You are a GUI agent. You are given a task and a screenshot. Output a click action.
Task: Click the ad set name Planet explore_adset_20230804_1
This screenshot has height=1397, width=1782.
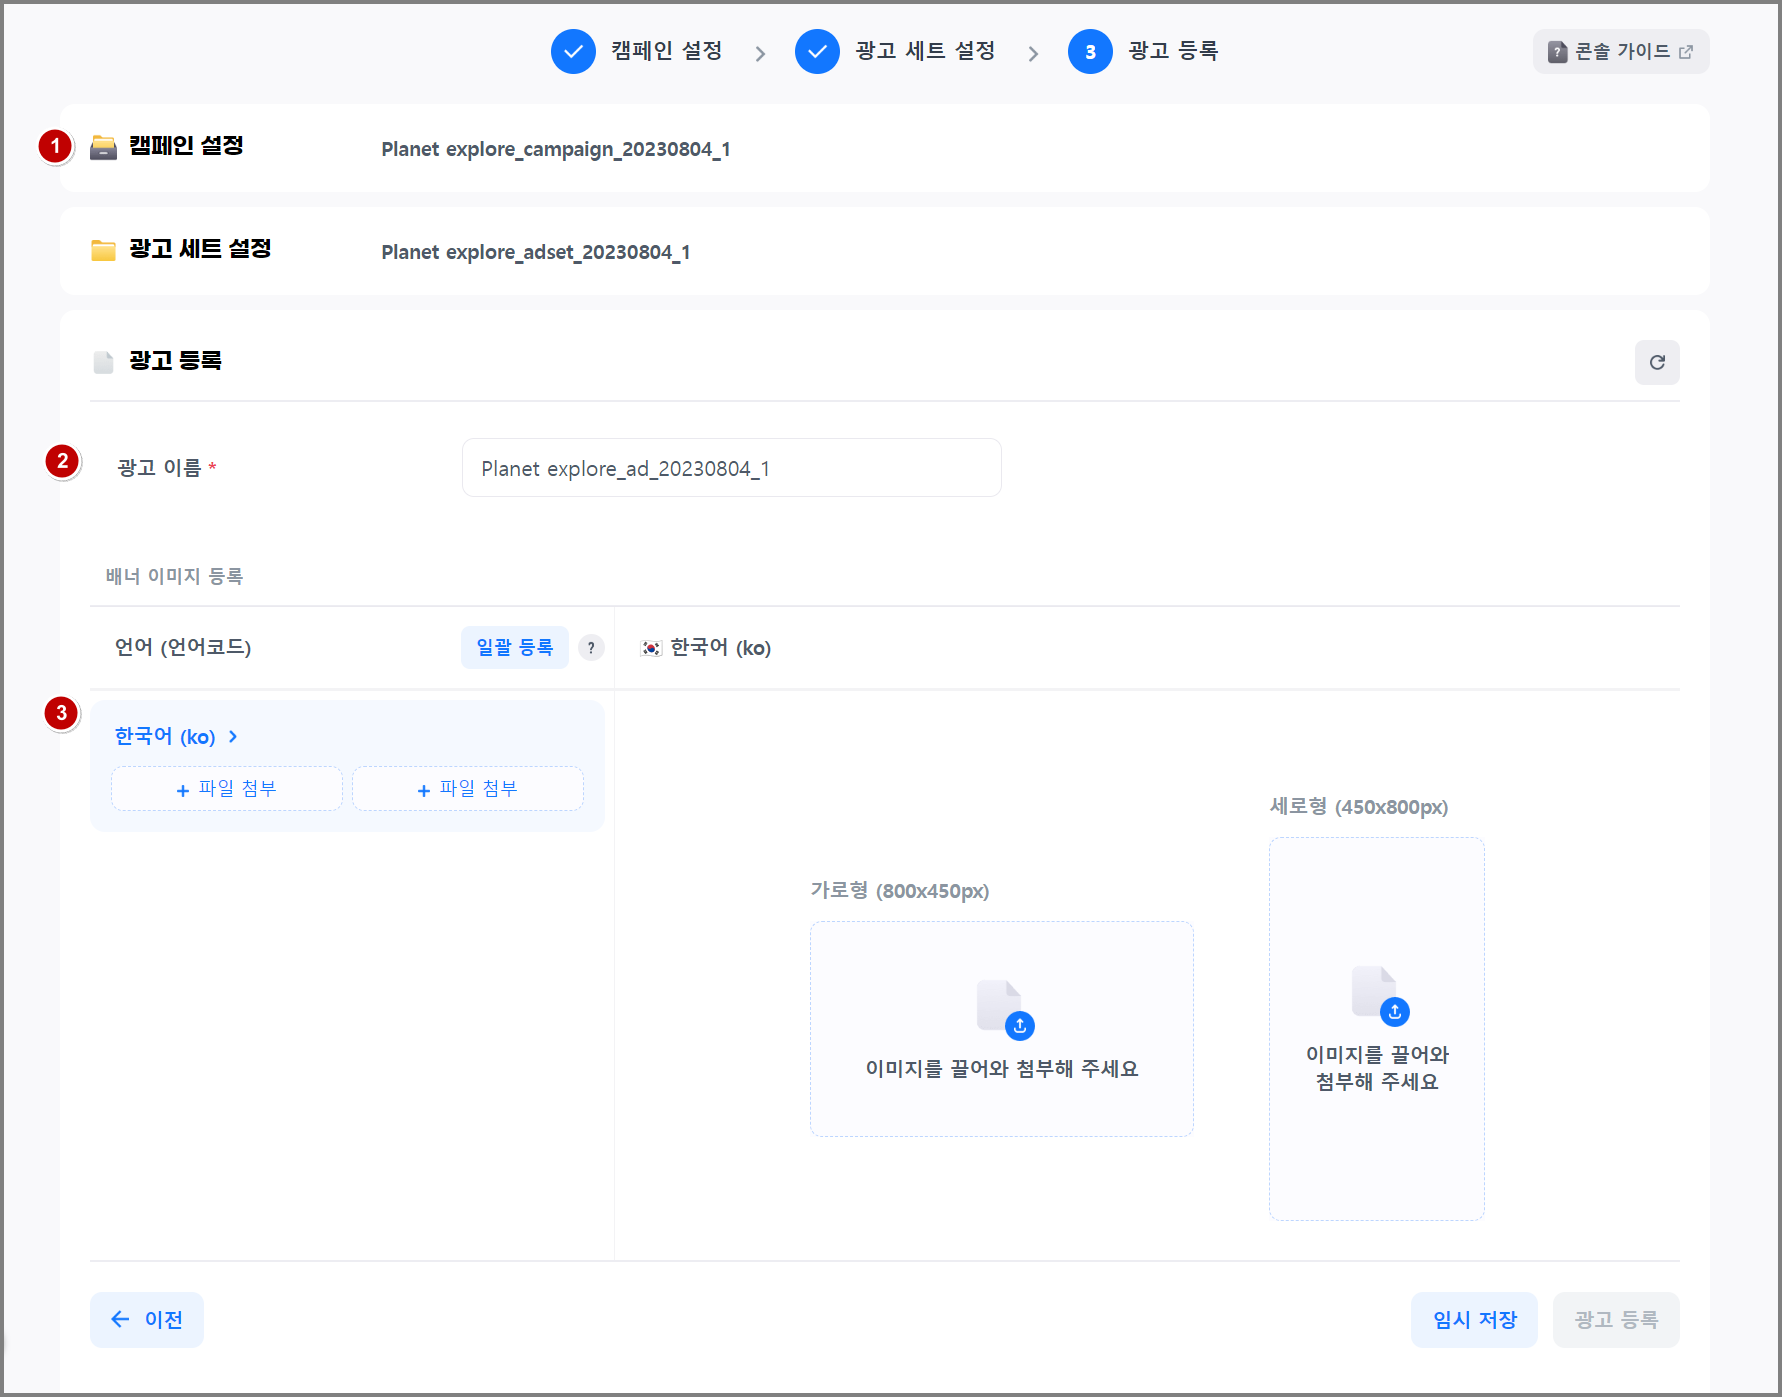pyautogui.click(x=536, y=252)
